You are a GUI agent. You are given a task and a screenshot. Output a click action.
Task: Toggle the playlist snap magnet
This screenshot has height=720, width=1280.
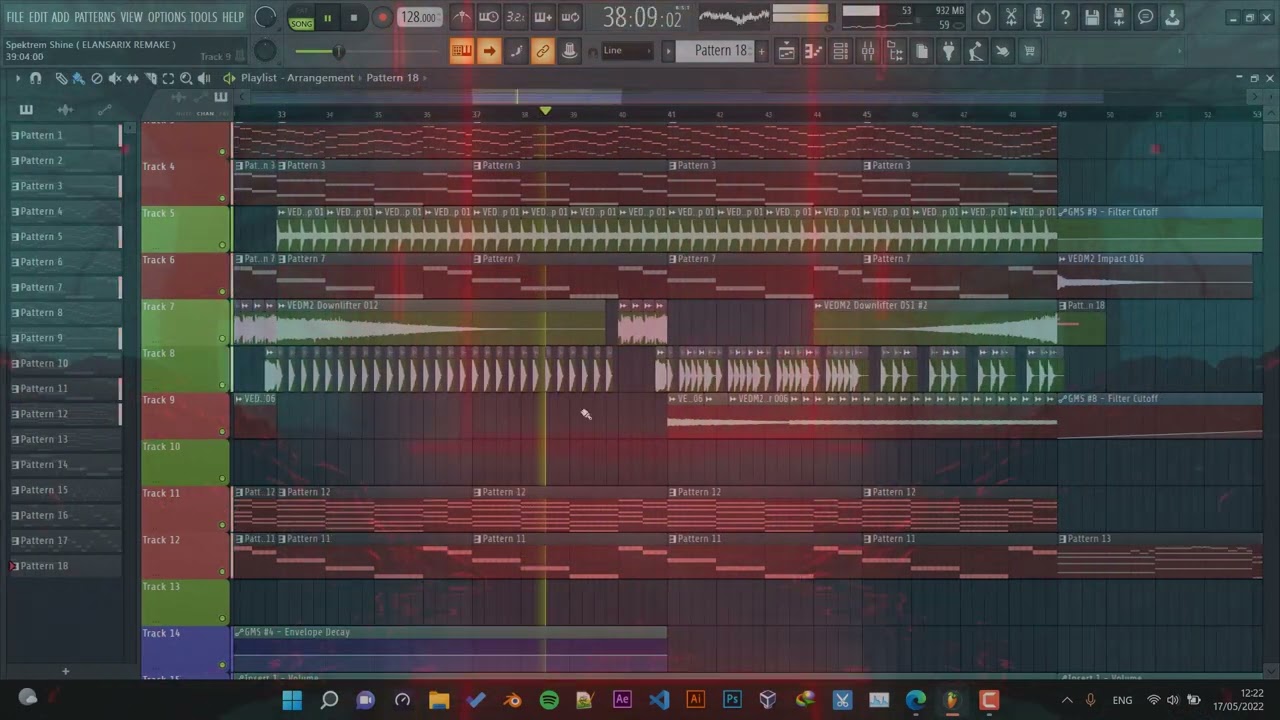(36, 78)
